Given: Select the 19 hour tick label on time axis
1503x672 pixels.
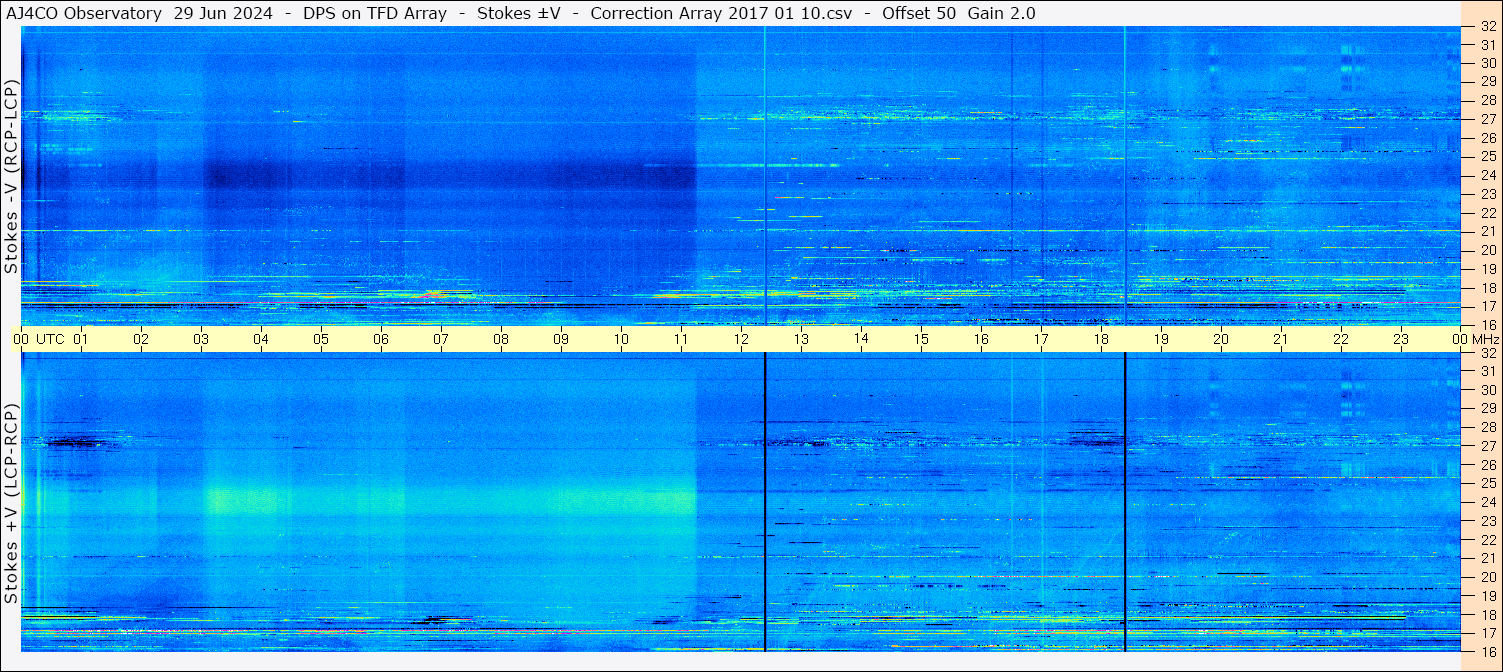Looking at the screenshot, I should (x=1161, y=339).
